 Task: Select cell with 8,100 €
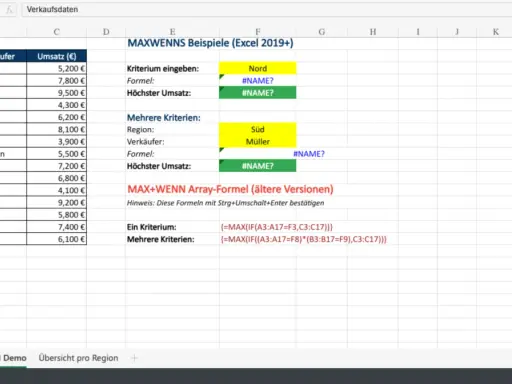pyautogui.click(x=57, y=129)
